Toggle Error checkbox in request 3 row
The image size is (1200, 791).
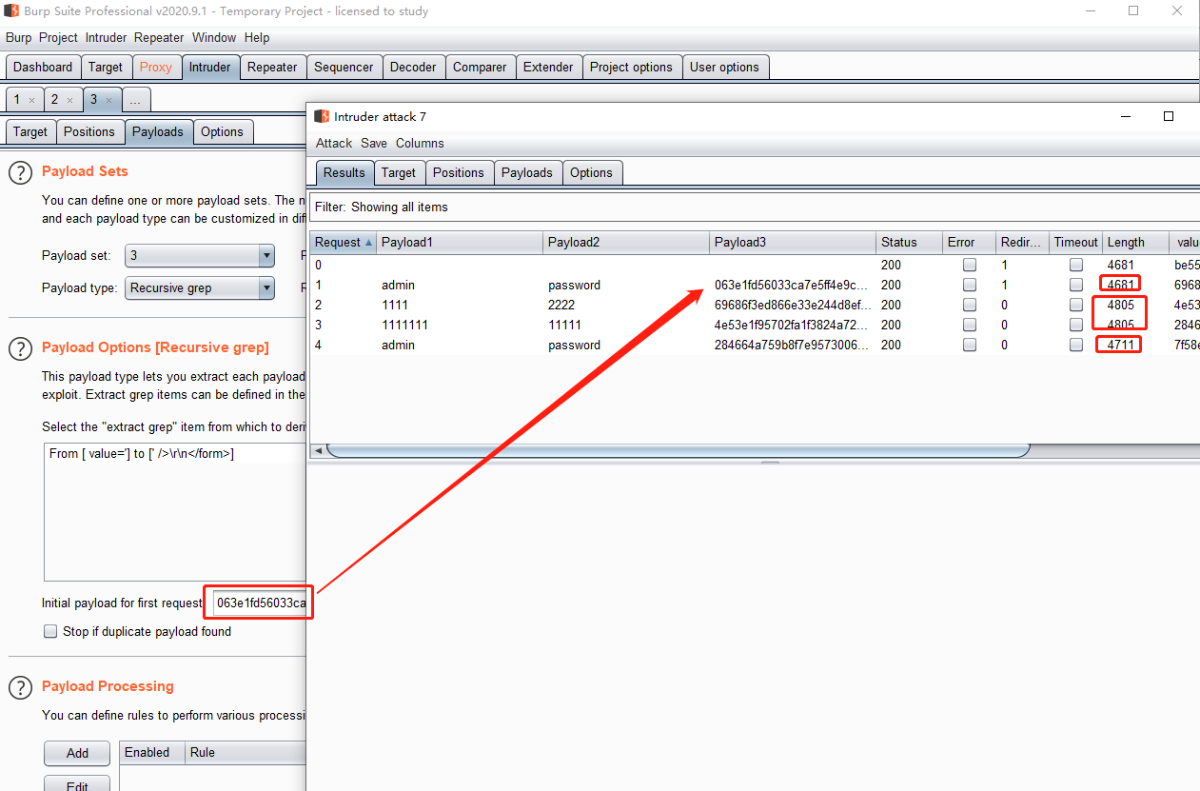tap(969, 325)
